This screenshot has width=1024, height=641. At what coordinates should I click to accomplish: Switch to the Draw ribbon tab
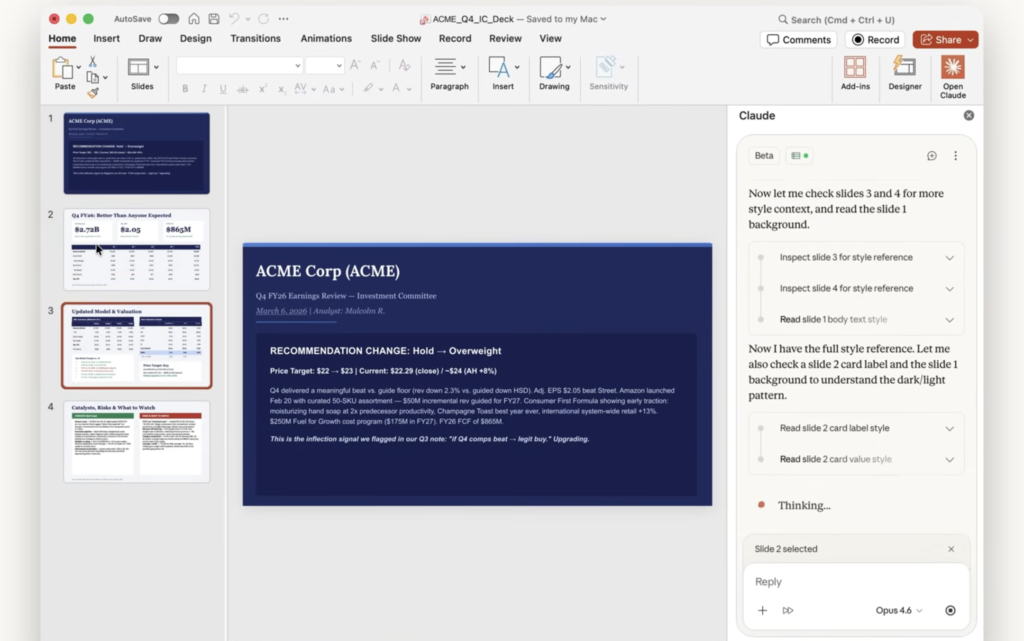150,39
